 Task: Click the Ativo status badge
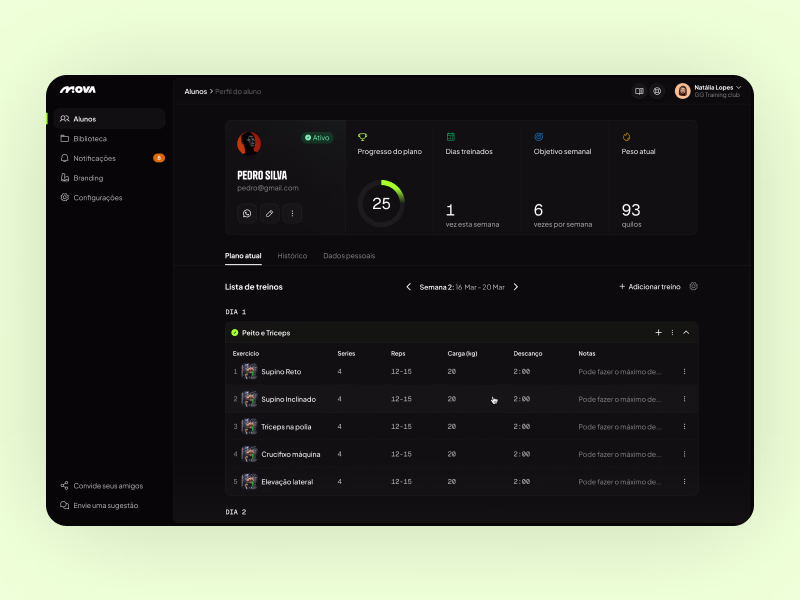(x=317, y=138)
